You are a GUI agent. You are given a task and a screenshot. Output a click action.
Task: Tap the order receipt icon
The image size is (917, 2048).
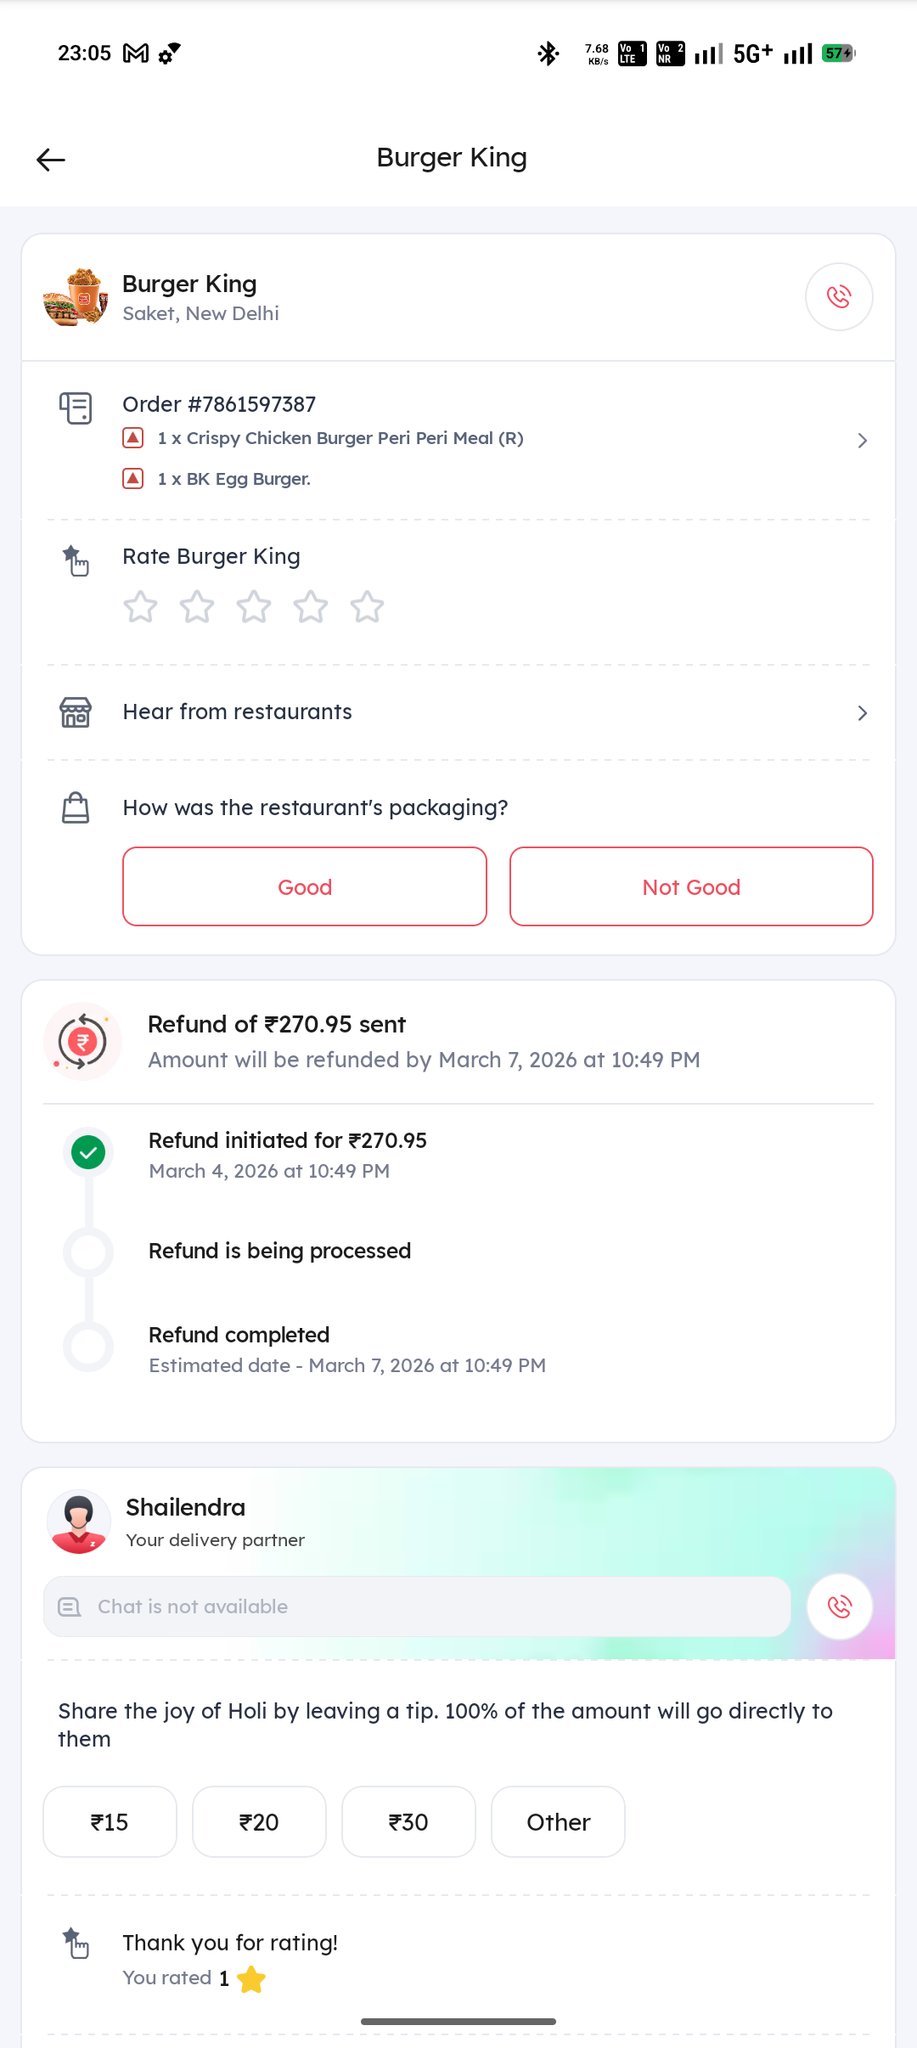[x=76, y=408]
